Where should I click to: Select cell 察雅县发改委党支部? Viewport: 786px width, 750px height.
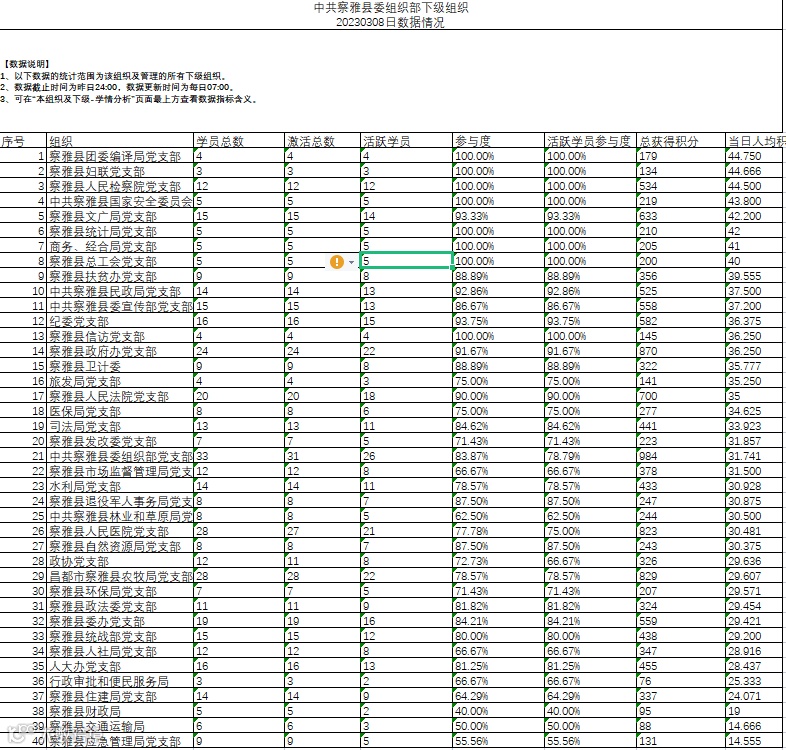pos(120,441)
